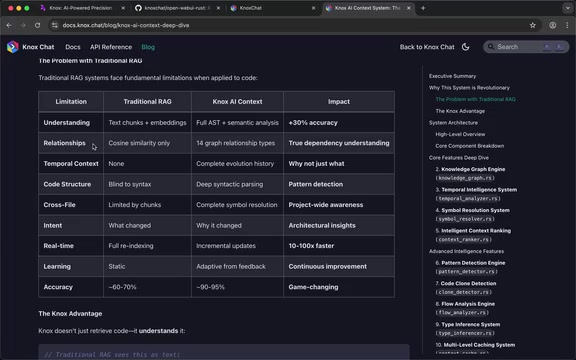Open the browser profile icon
This screenshot has height=360, width=576.
tap(552, 25)
